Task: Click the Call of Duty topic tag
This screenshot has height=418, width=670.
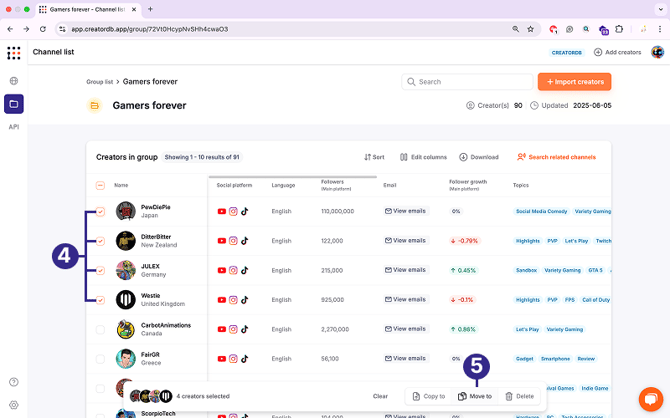Action: 596,300
